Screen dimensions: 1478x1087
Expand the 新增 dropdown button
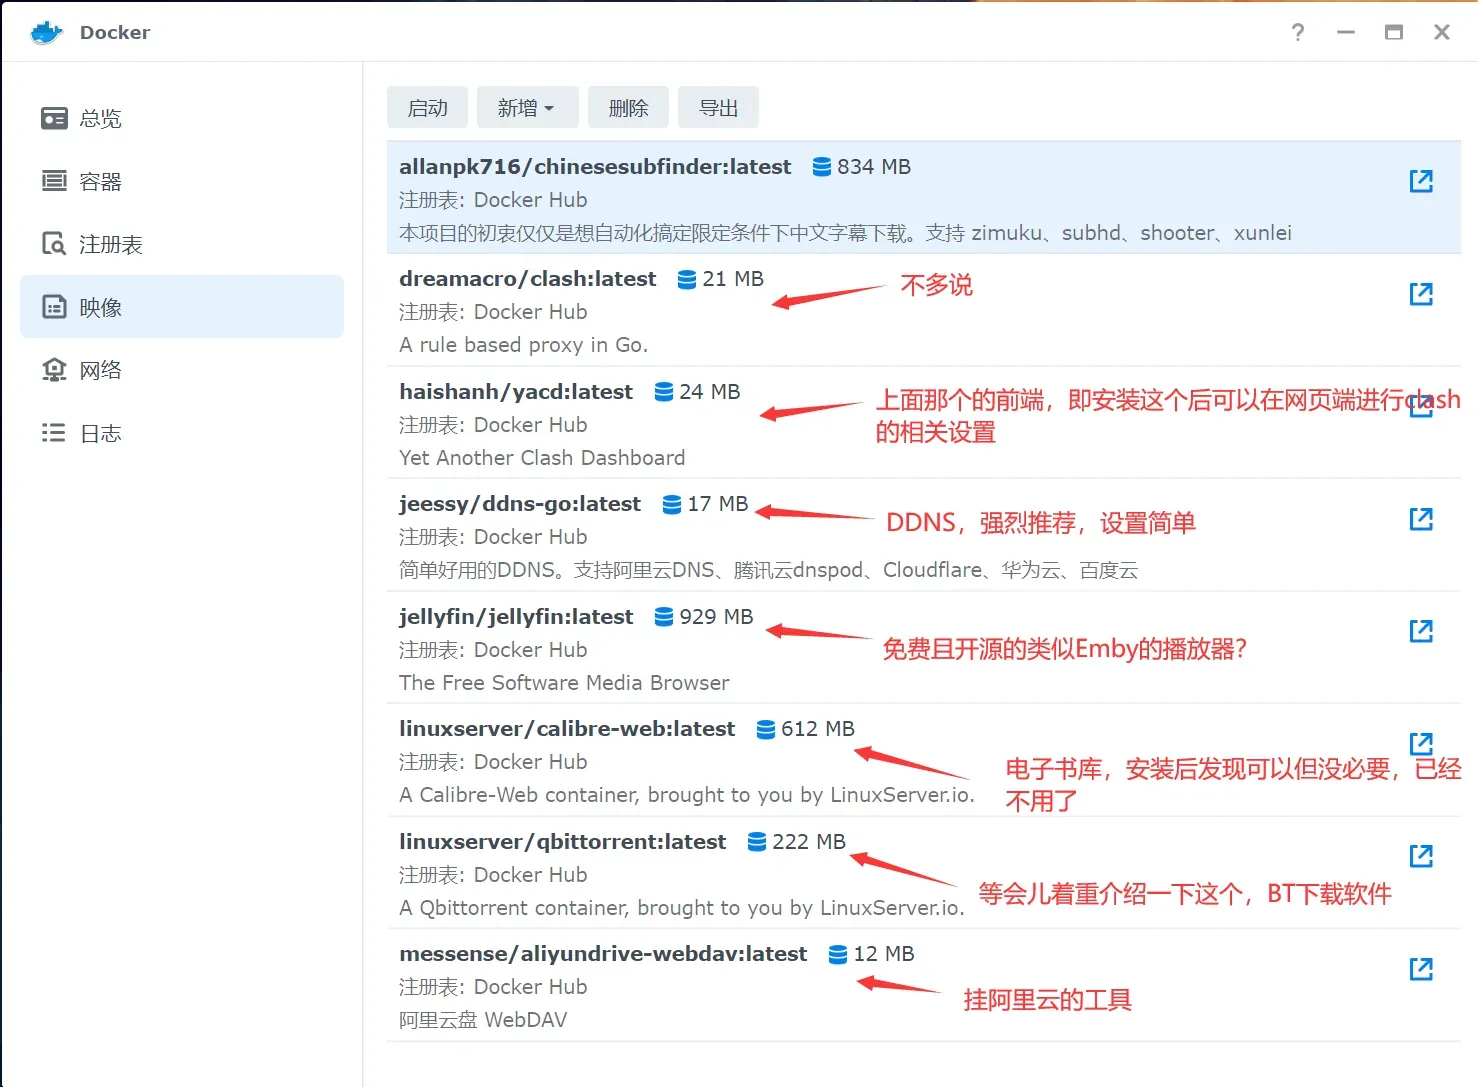527,107
